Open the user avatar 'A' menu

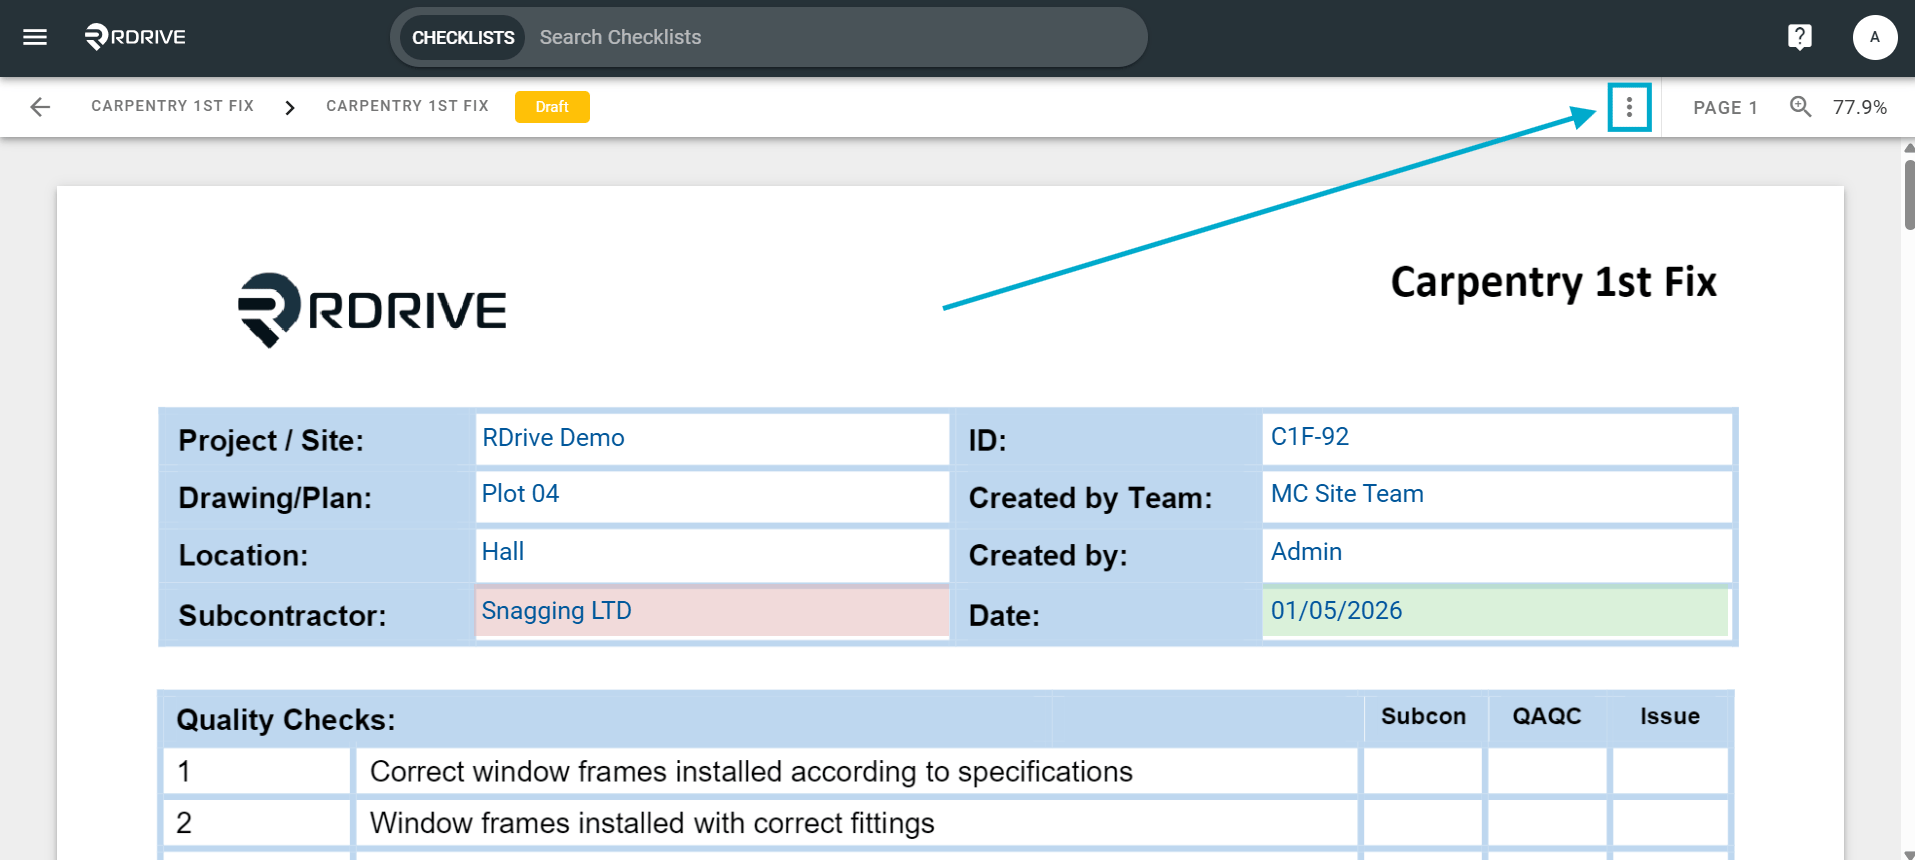[1874, 37]
